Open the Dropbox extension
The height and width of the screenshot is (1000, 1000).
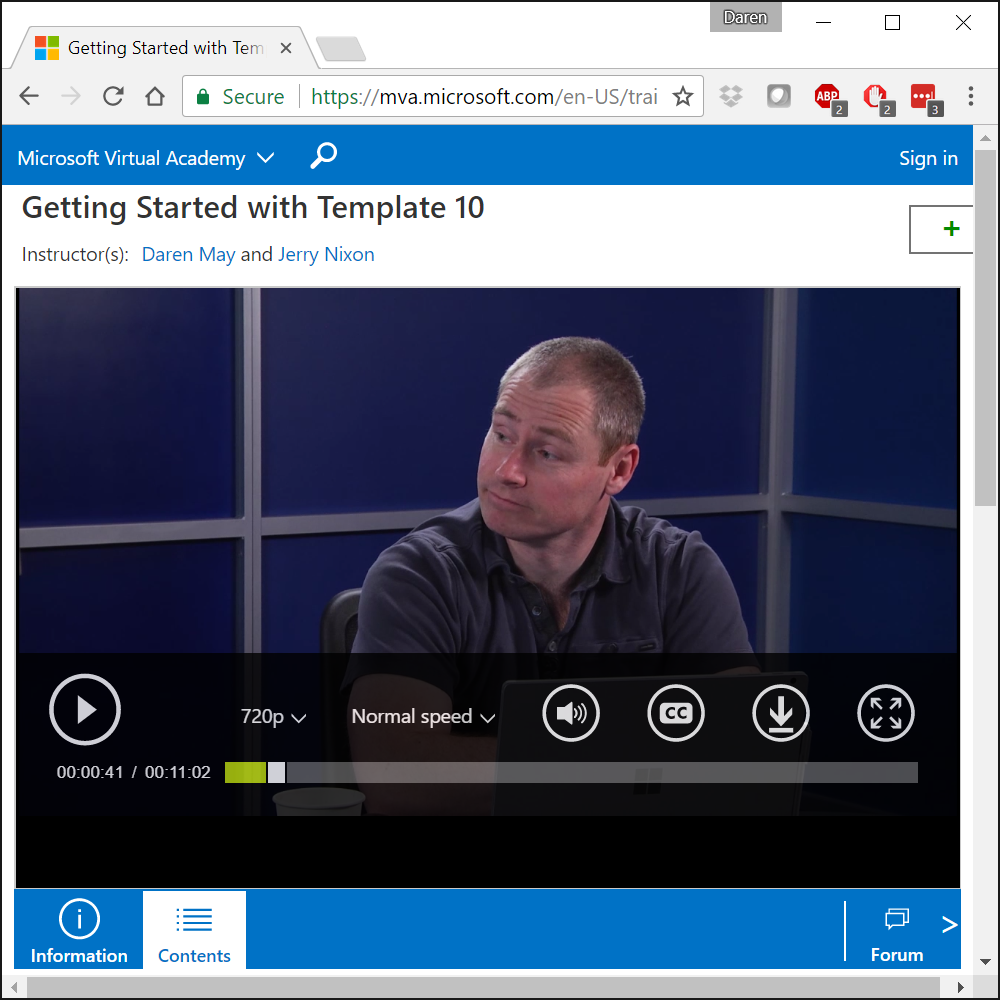coord(731,96)
